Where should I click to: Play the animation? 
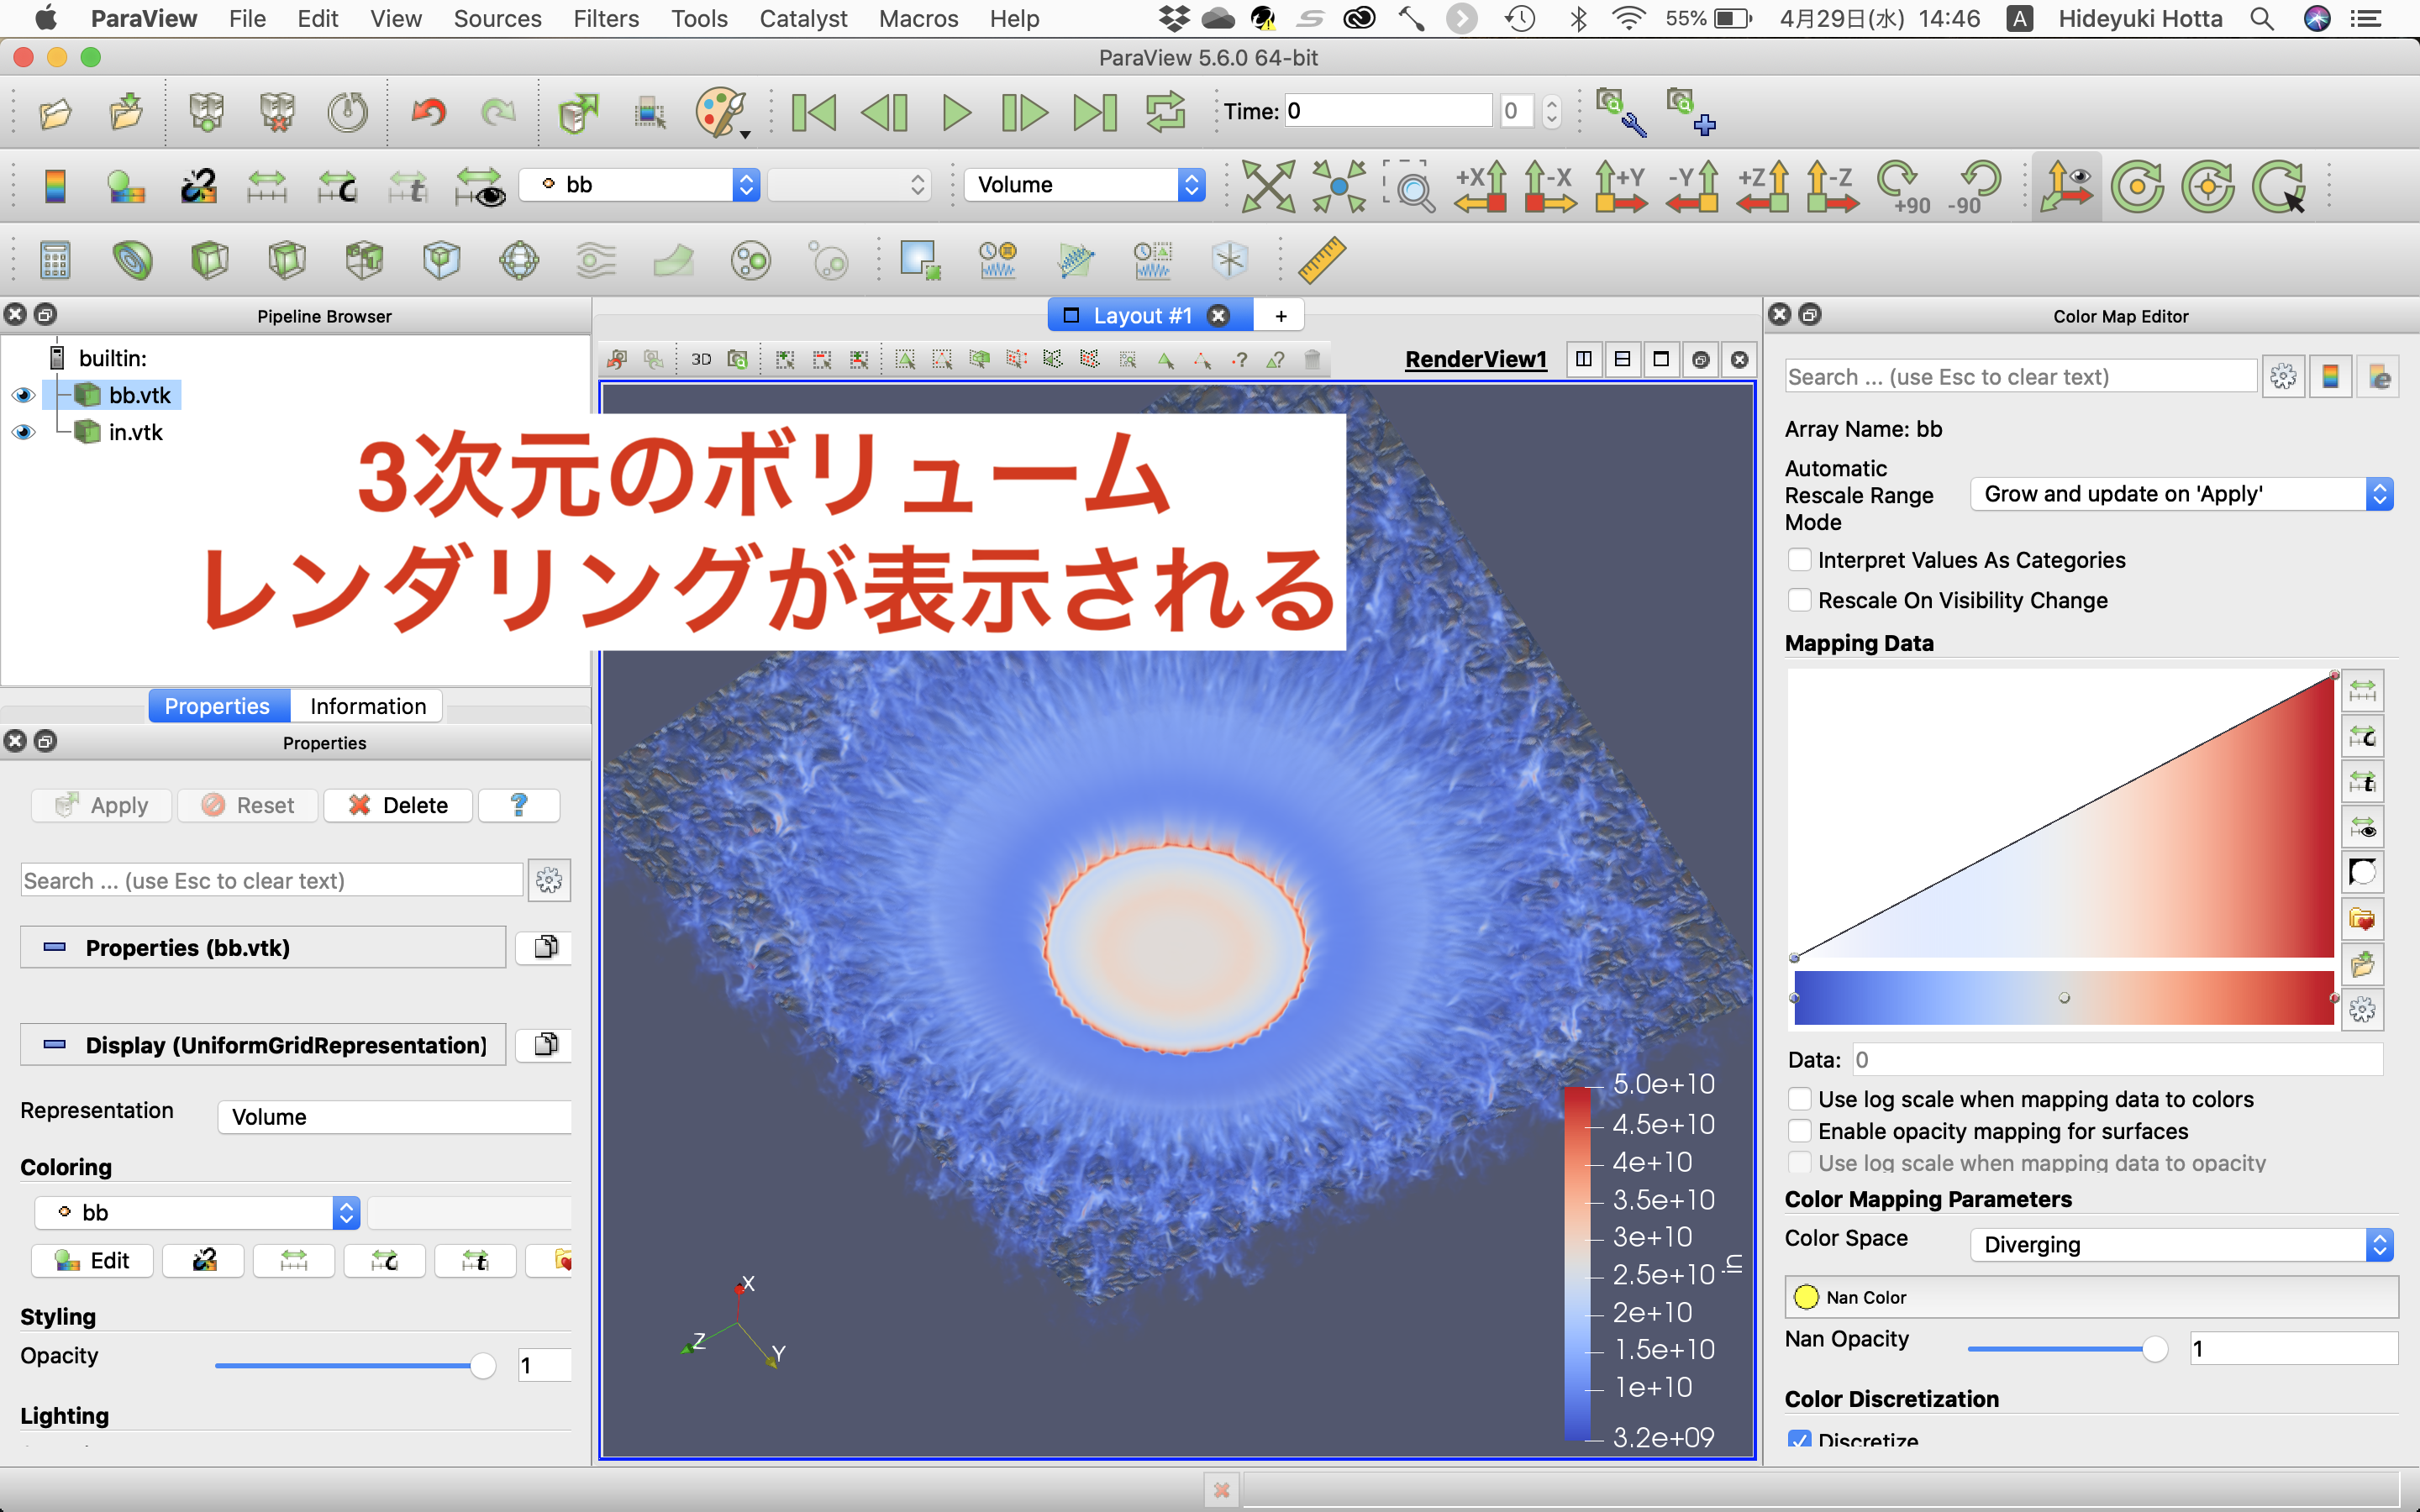955,112
